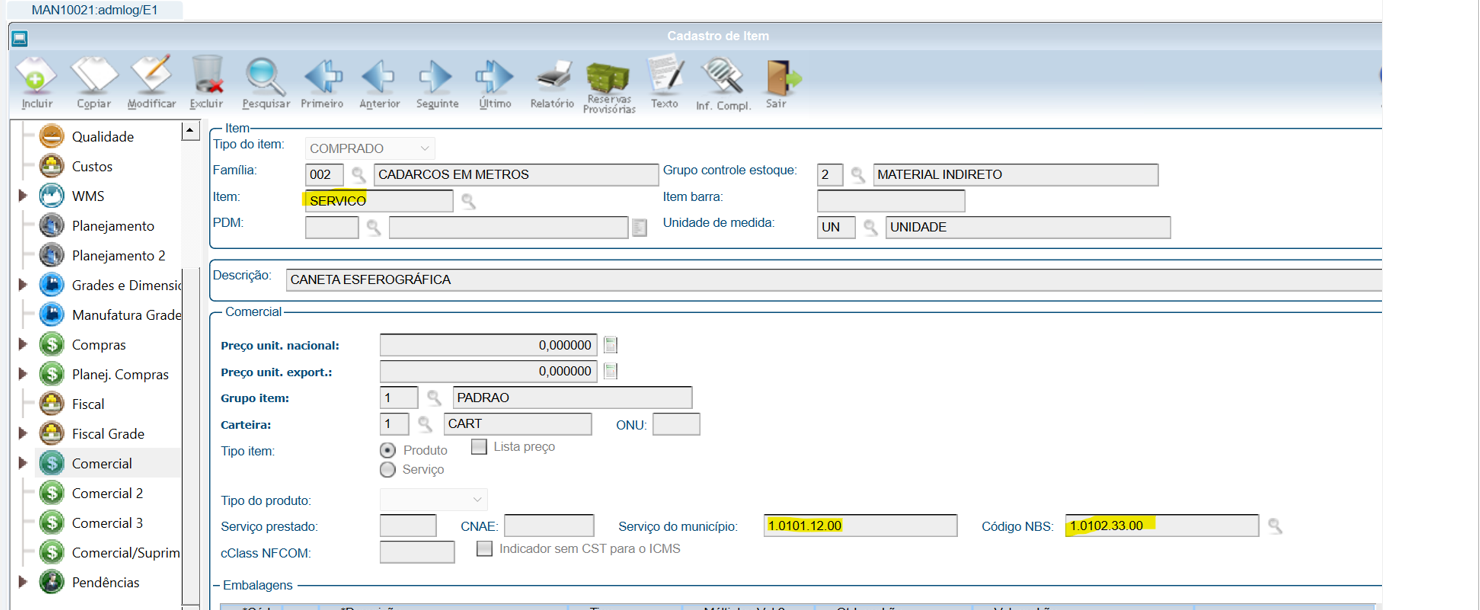Click the cClass NFCOM field
Screen dimensions: 1480x610
pos(417,552)
